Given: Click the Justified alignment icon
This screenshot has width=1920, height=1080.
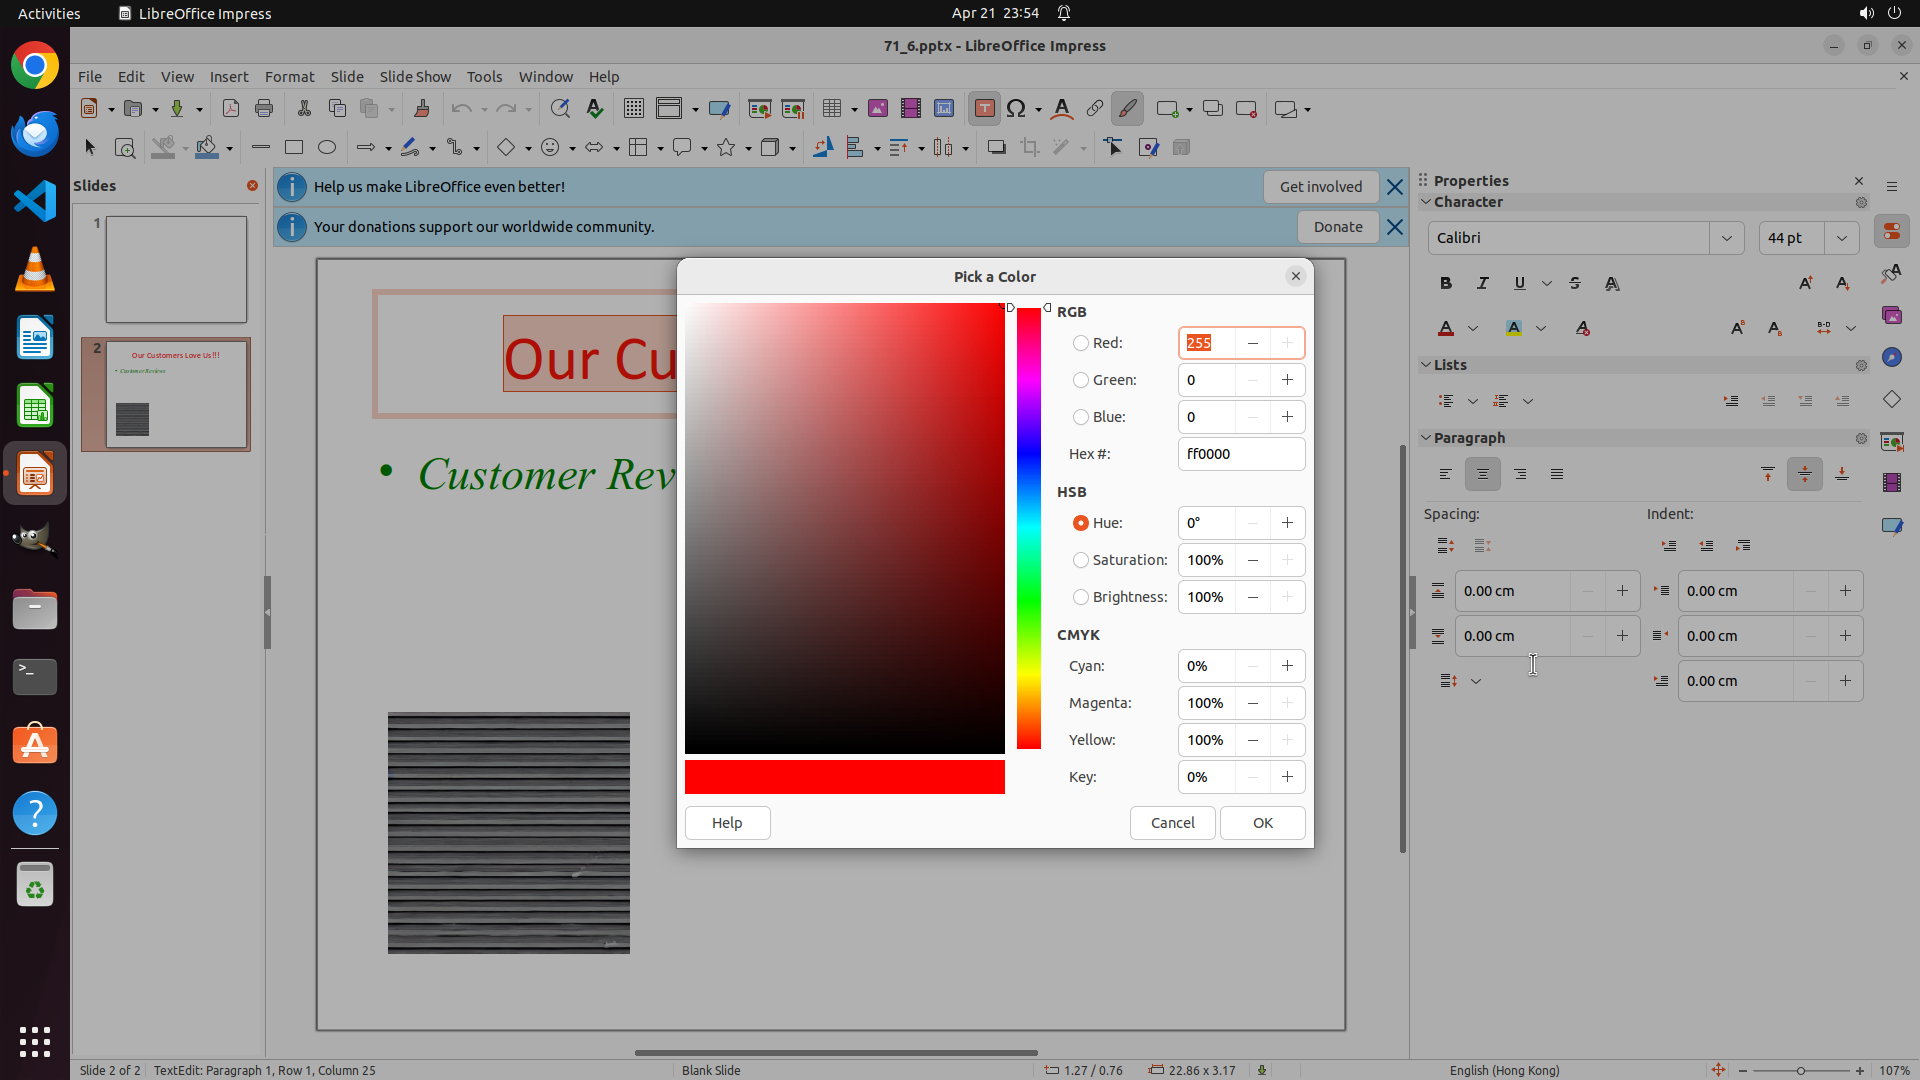Looking at the screenshot, I should point(1556,474).
